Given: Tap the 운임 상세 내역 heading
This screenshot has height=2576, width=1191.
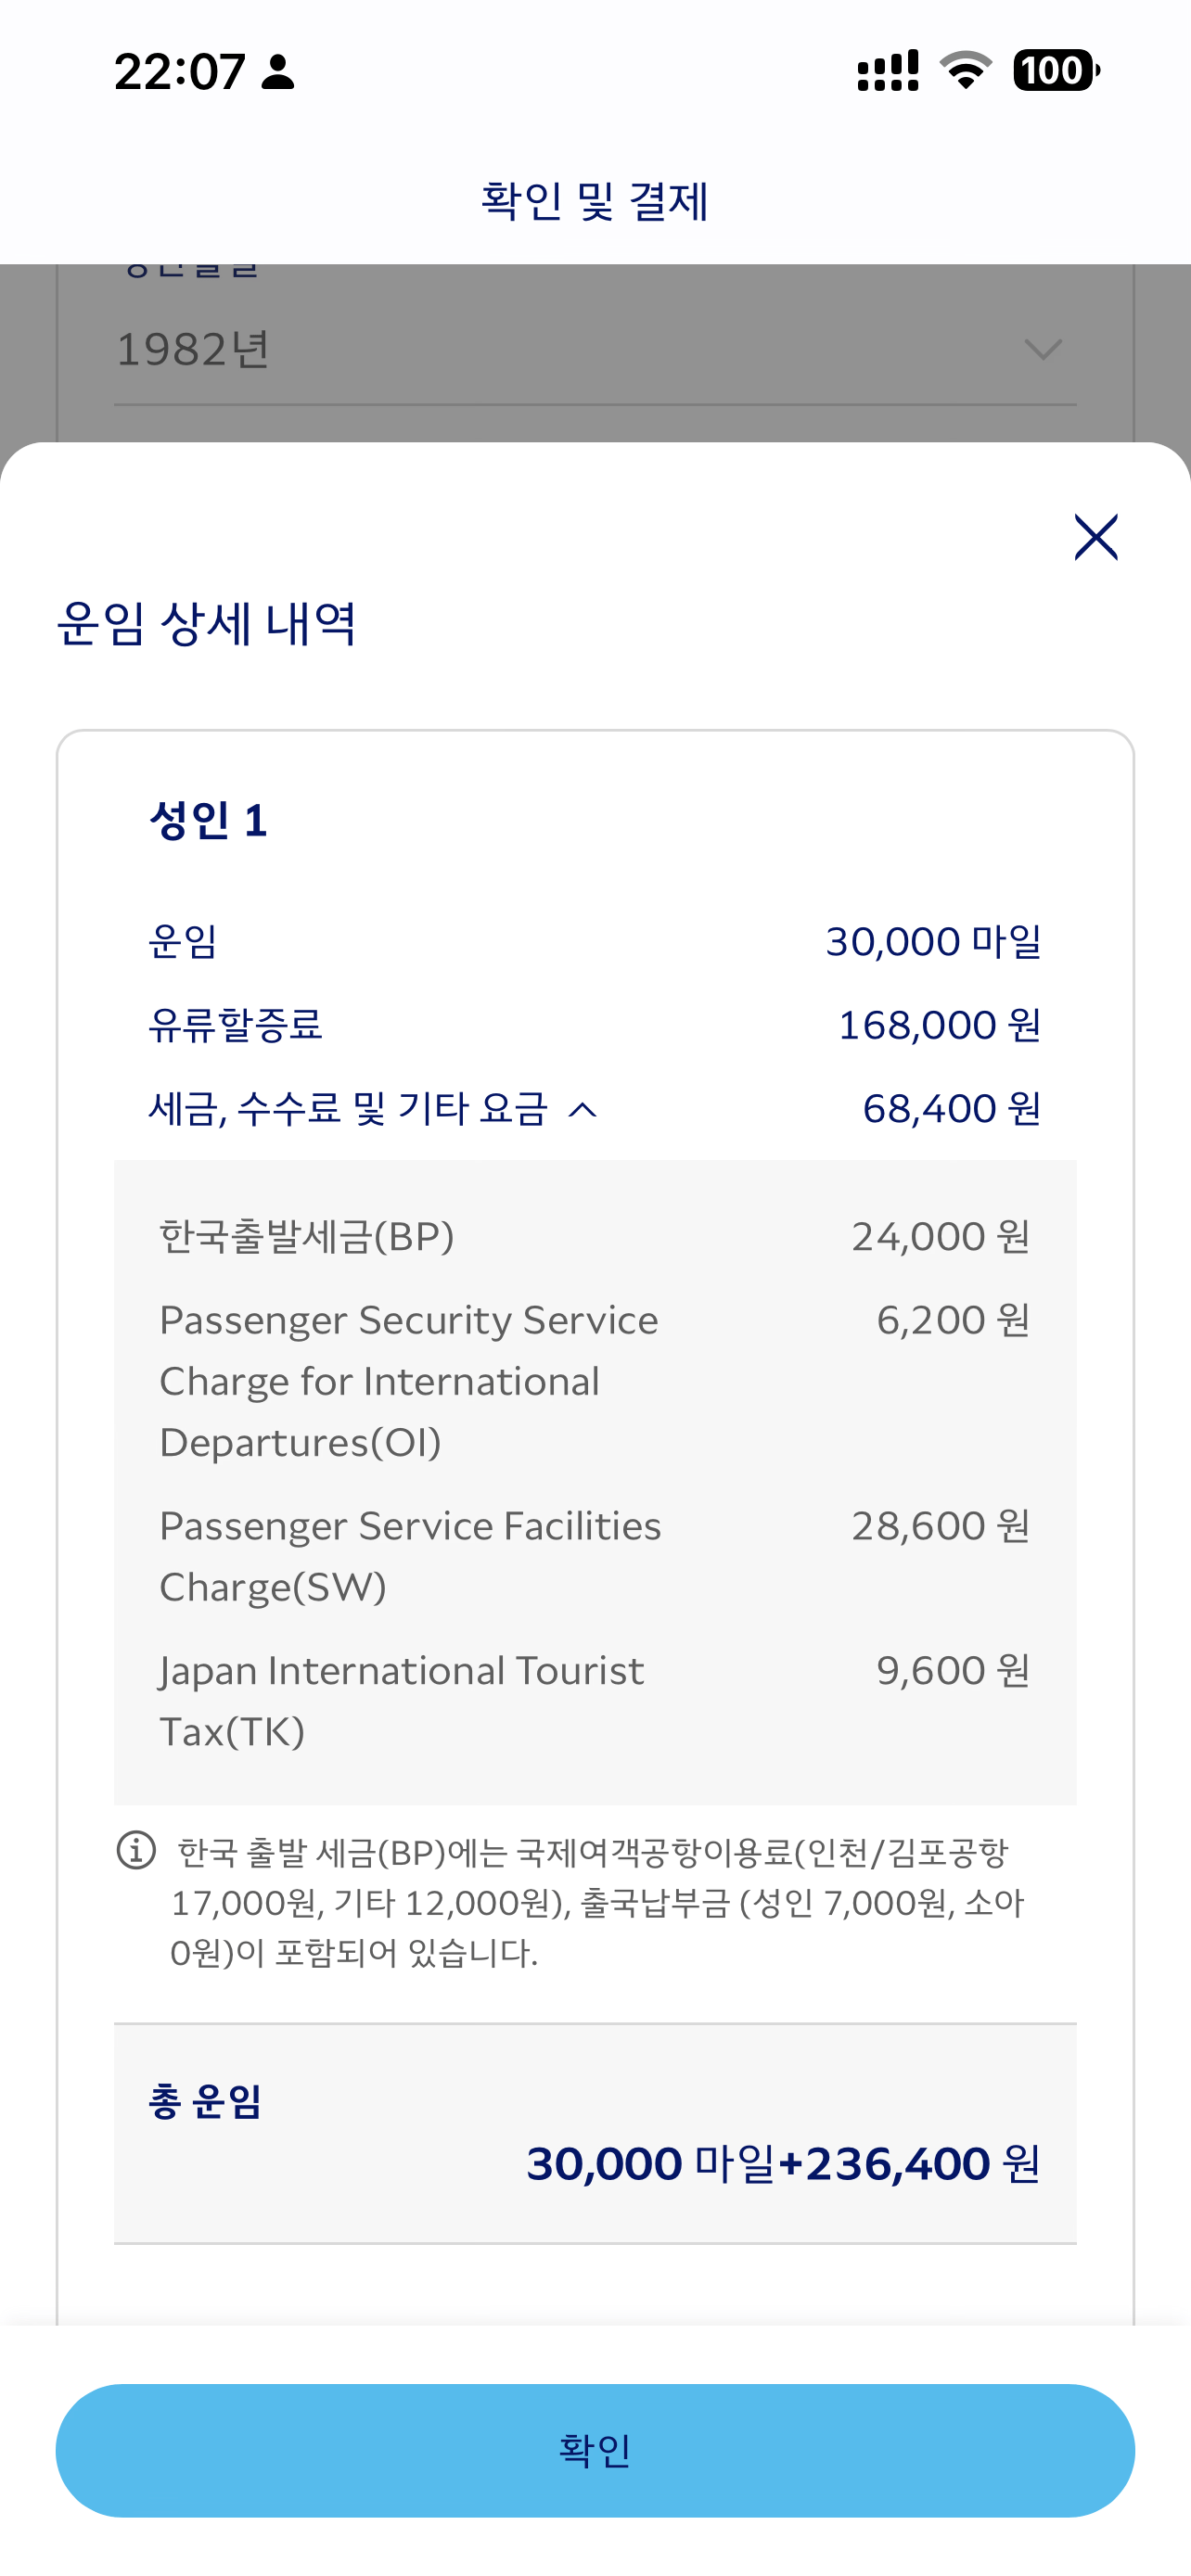Looking at the screenshot, I should pyautogui.click(x=206, y=624).
